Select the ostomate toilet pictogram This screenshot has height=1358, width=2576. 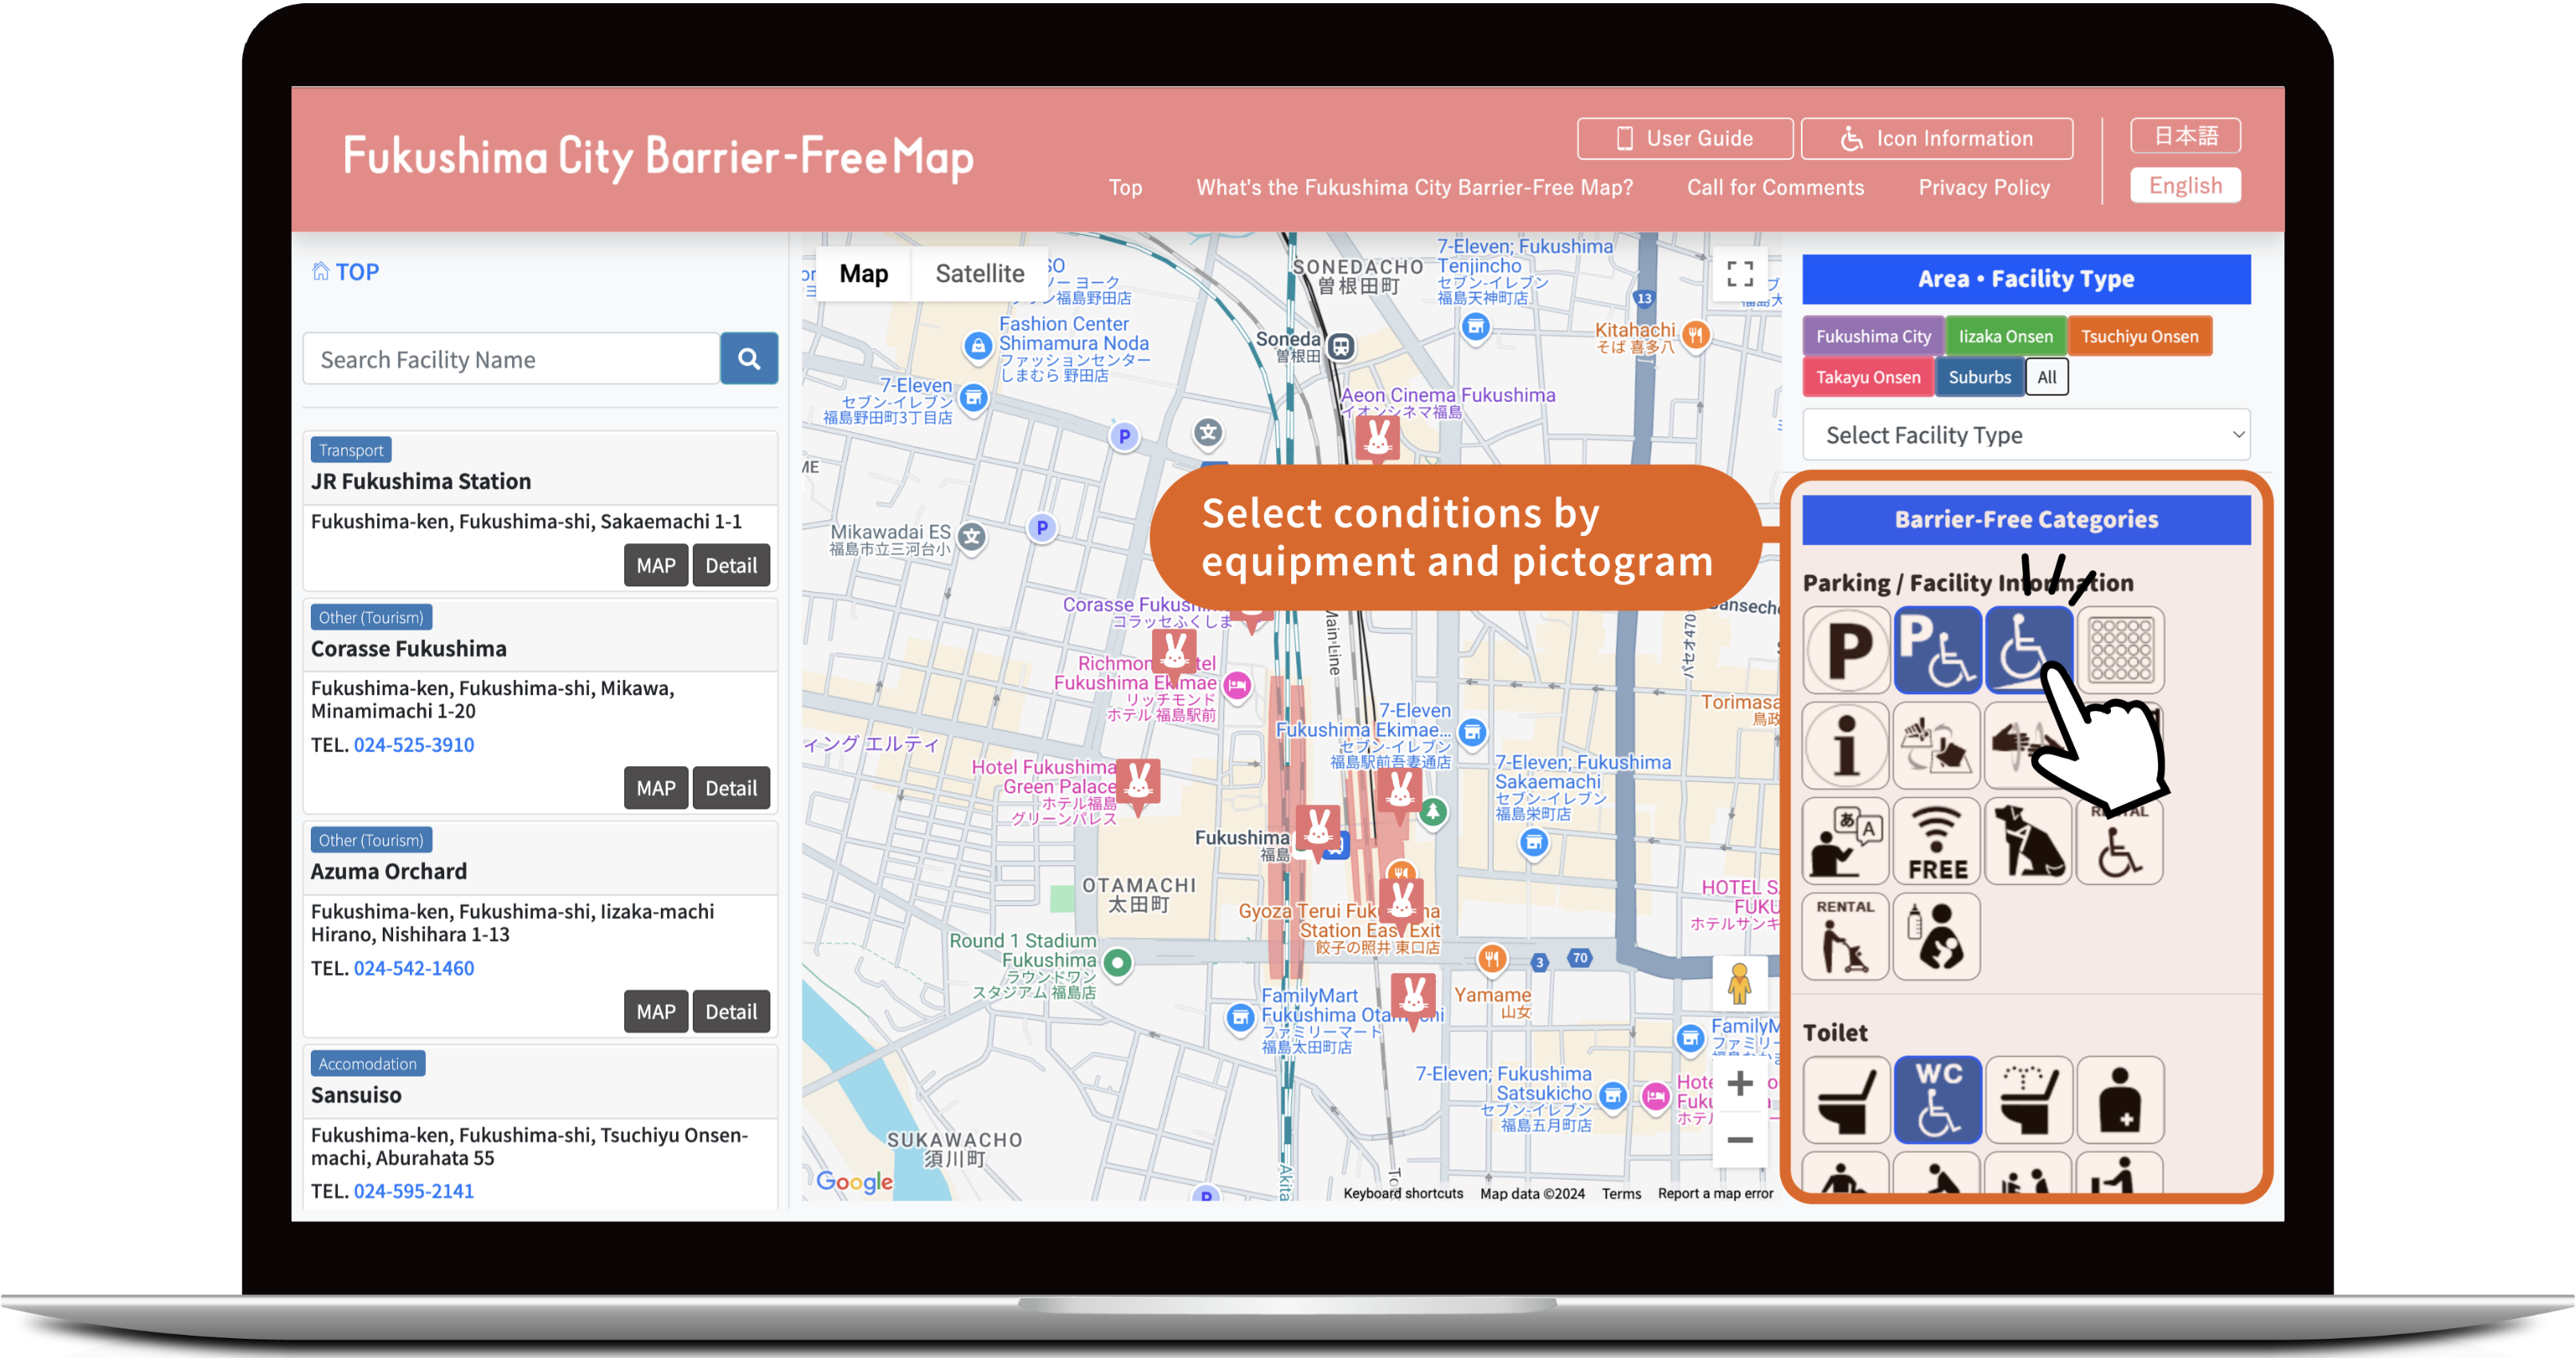pos(2120,1100)
